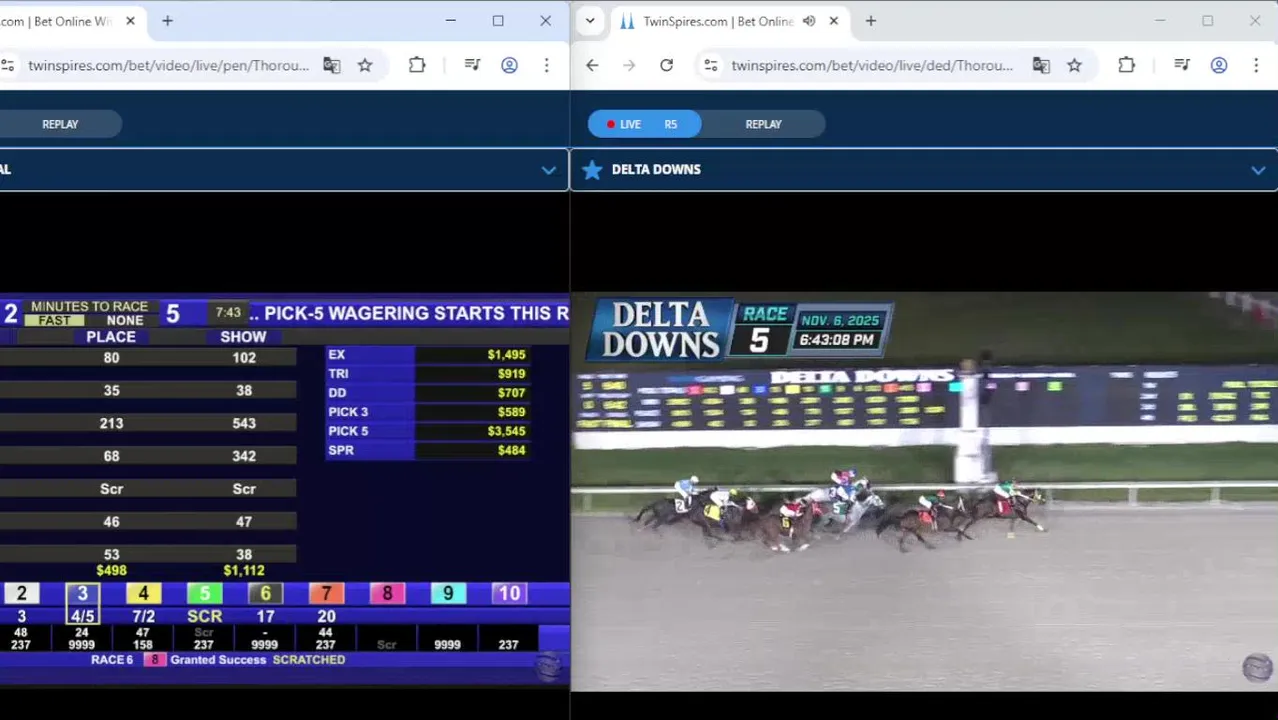Select LIVE R5 toggle in right window
The height and width of the screenshot is (720, 1278).
tap(644, 124)
